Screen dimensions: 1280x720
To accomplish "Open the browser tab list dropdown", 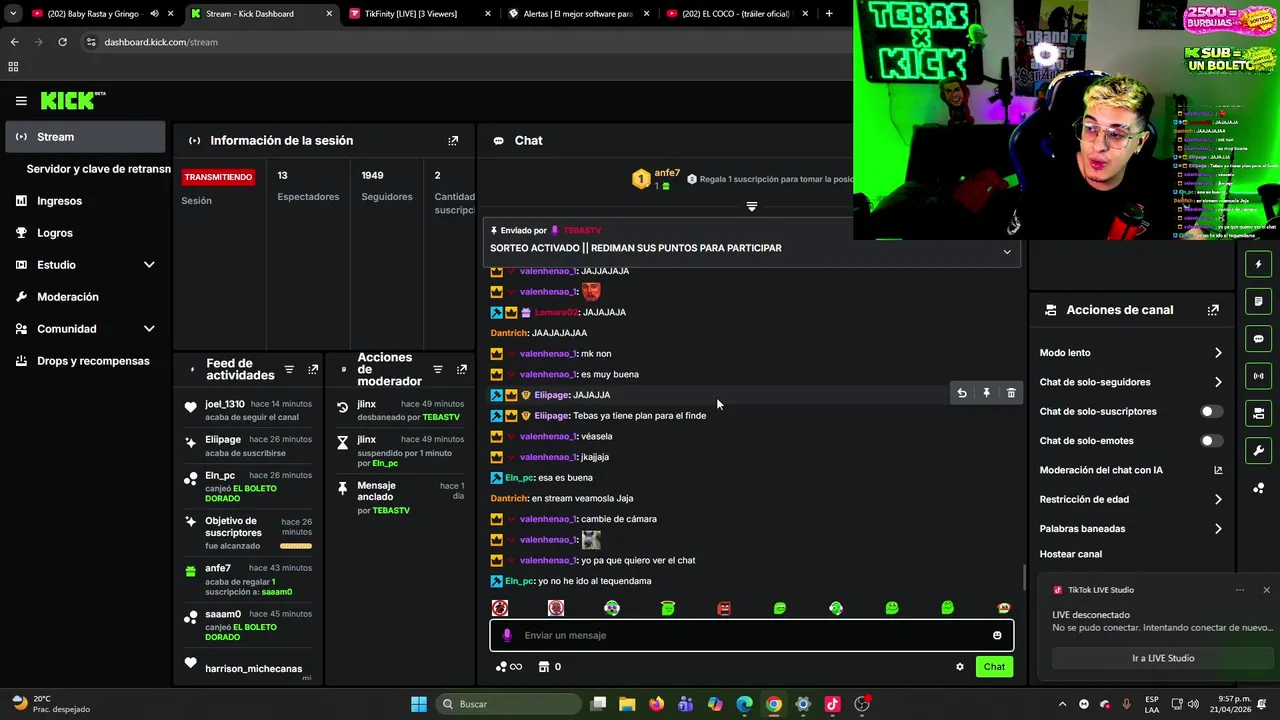I will click(x=13, y=14).
